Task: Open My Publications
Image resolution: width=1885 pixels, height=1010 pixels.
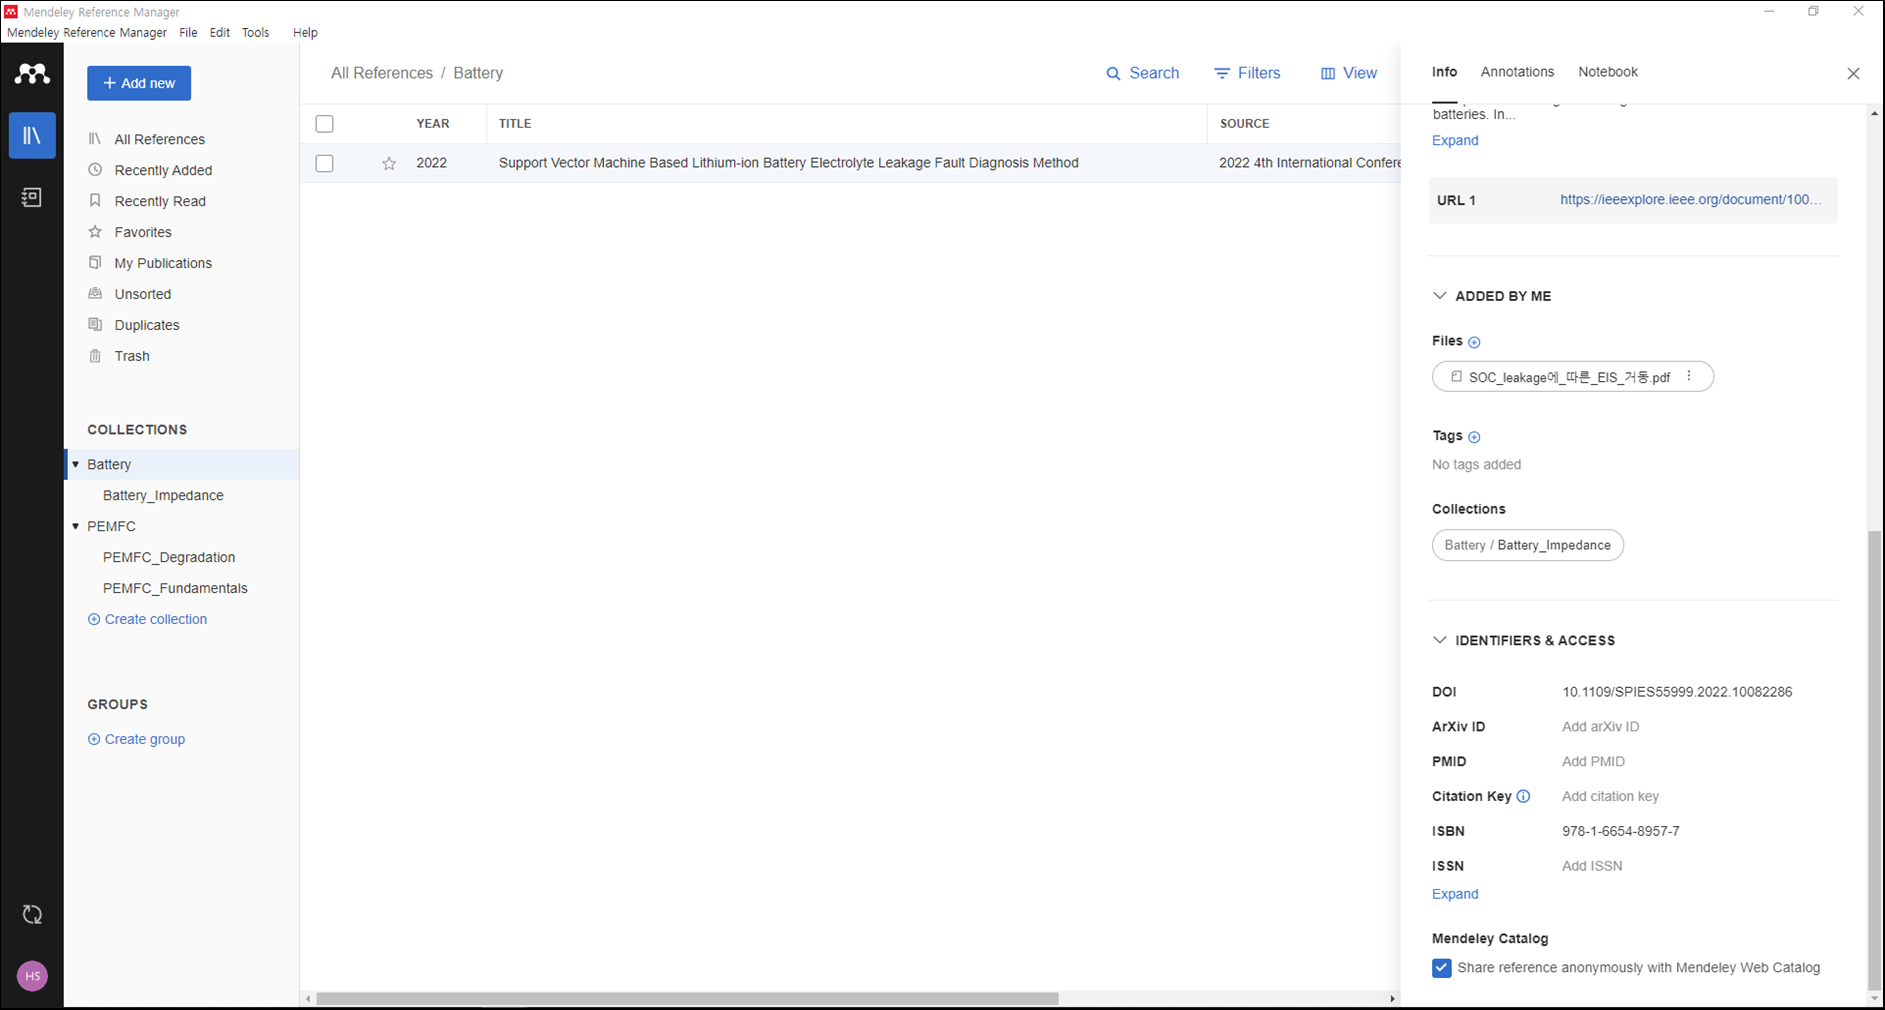Action: coord(163,263)
